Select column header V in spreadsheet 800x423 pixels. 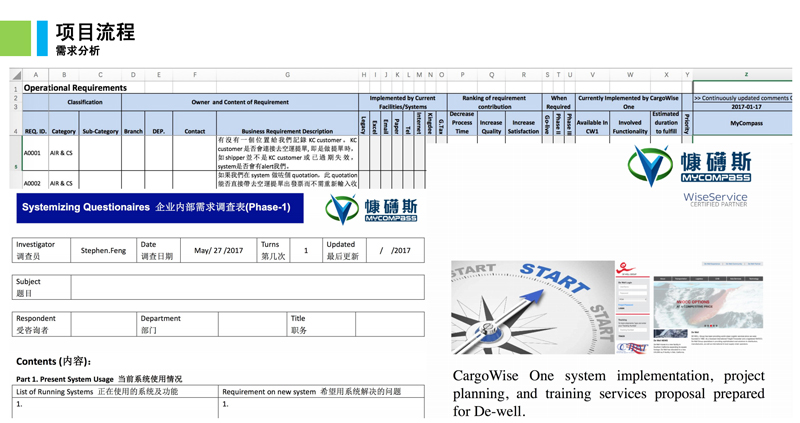[x=592, y=74]
